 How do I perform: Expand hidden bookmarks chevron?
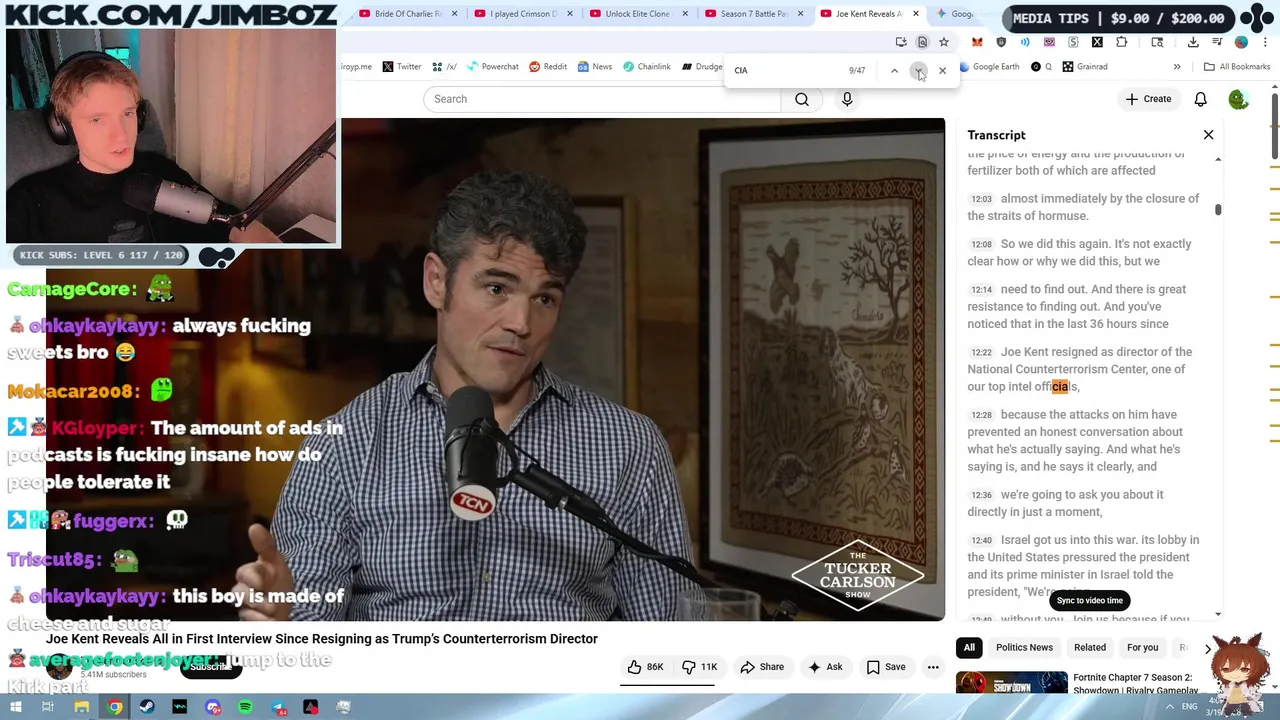[1177, 67]
